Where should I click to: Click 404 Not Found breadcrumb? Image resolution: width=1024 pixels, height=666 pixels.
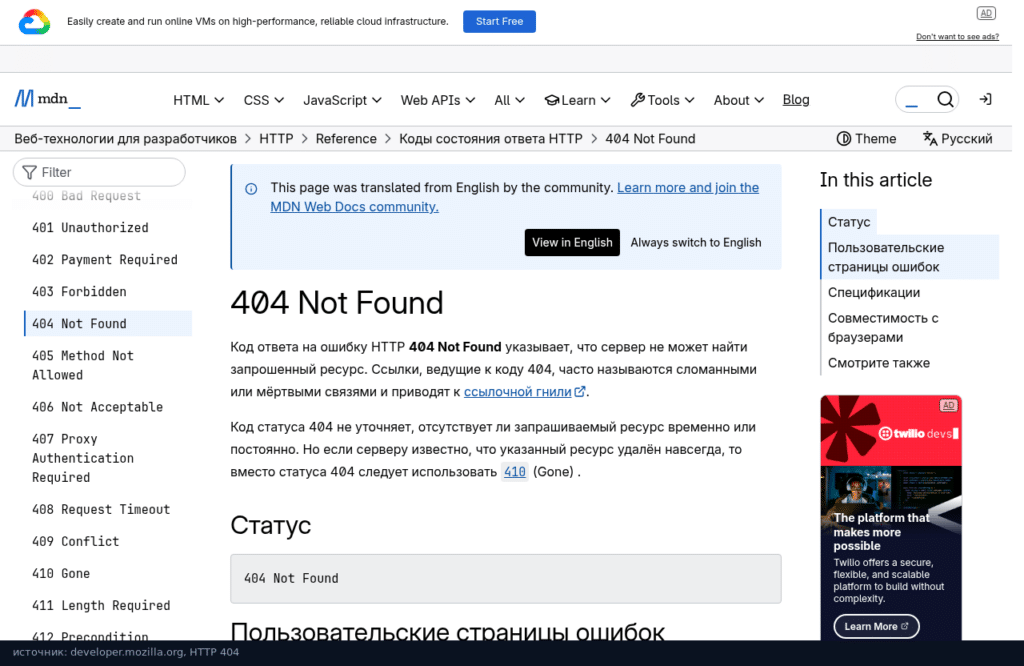click(650, 138)
